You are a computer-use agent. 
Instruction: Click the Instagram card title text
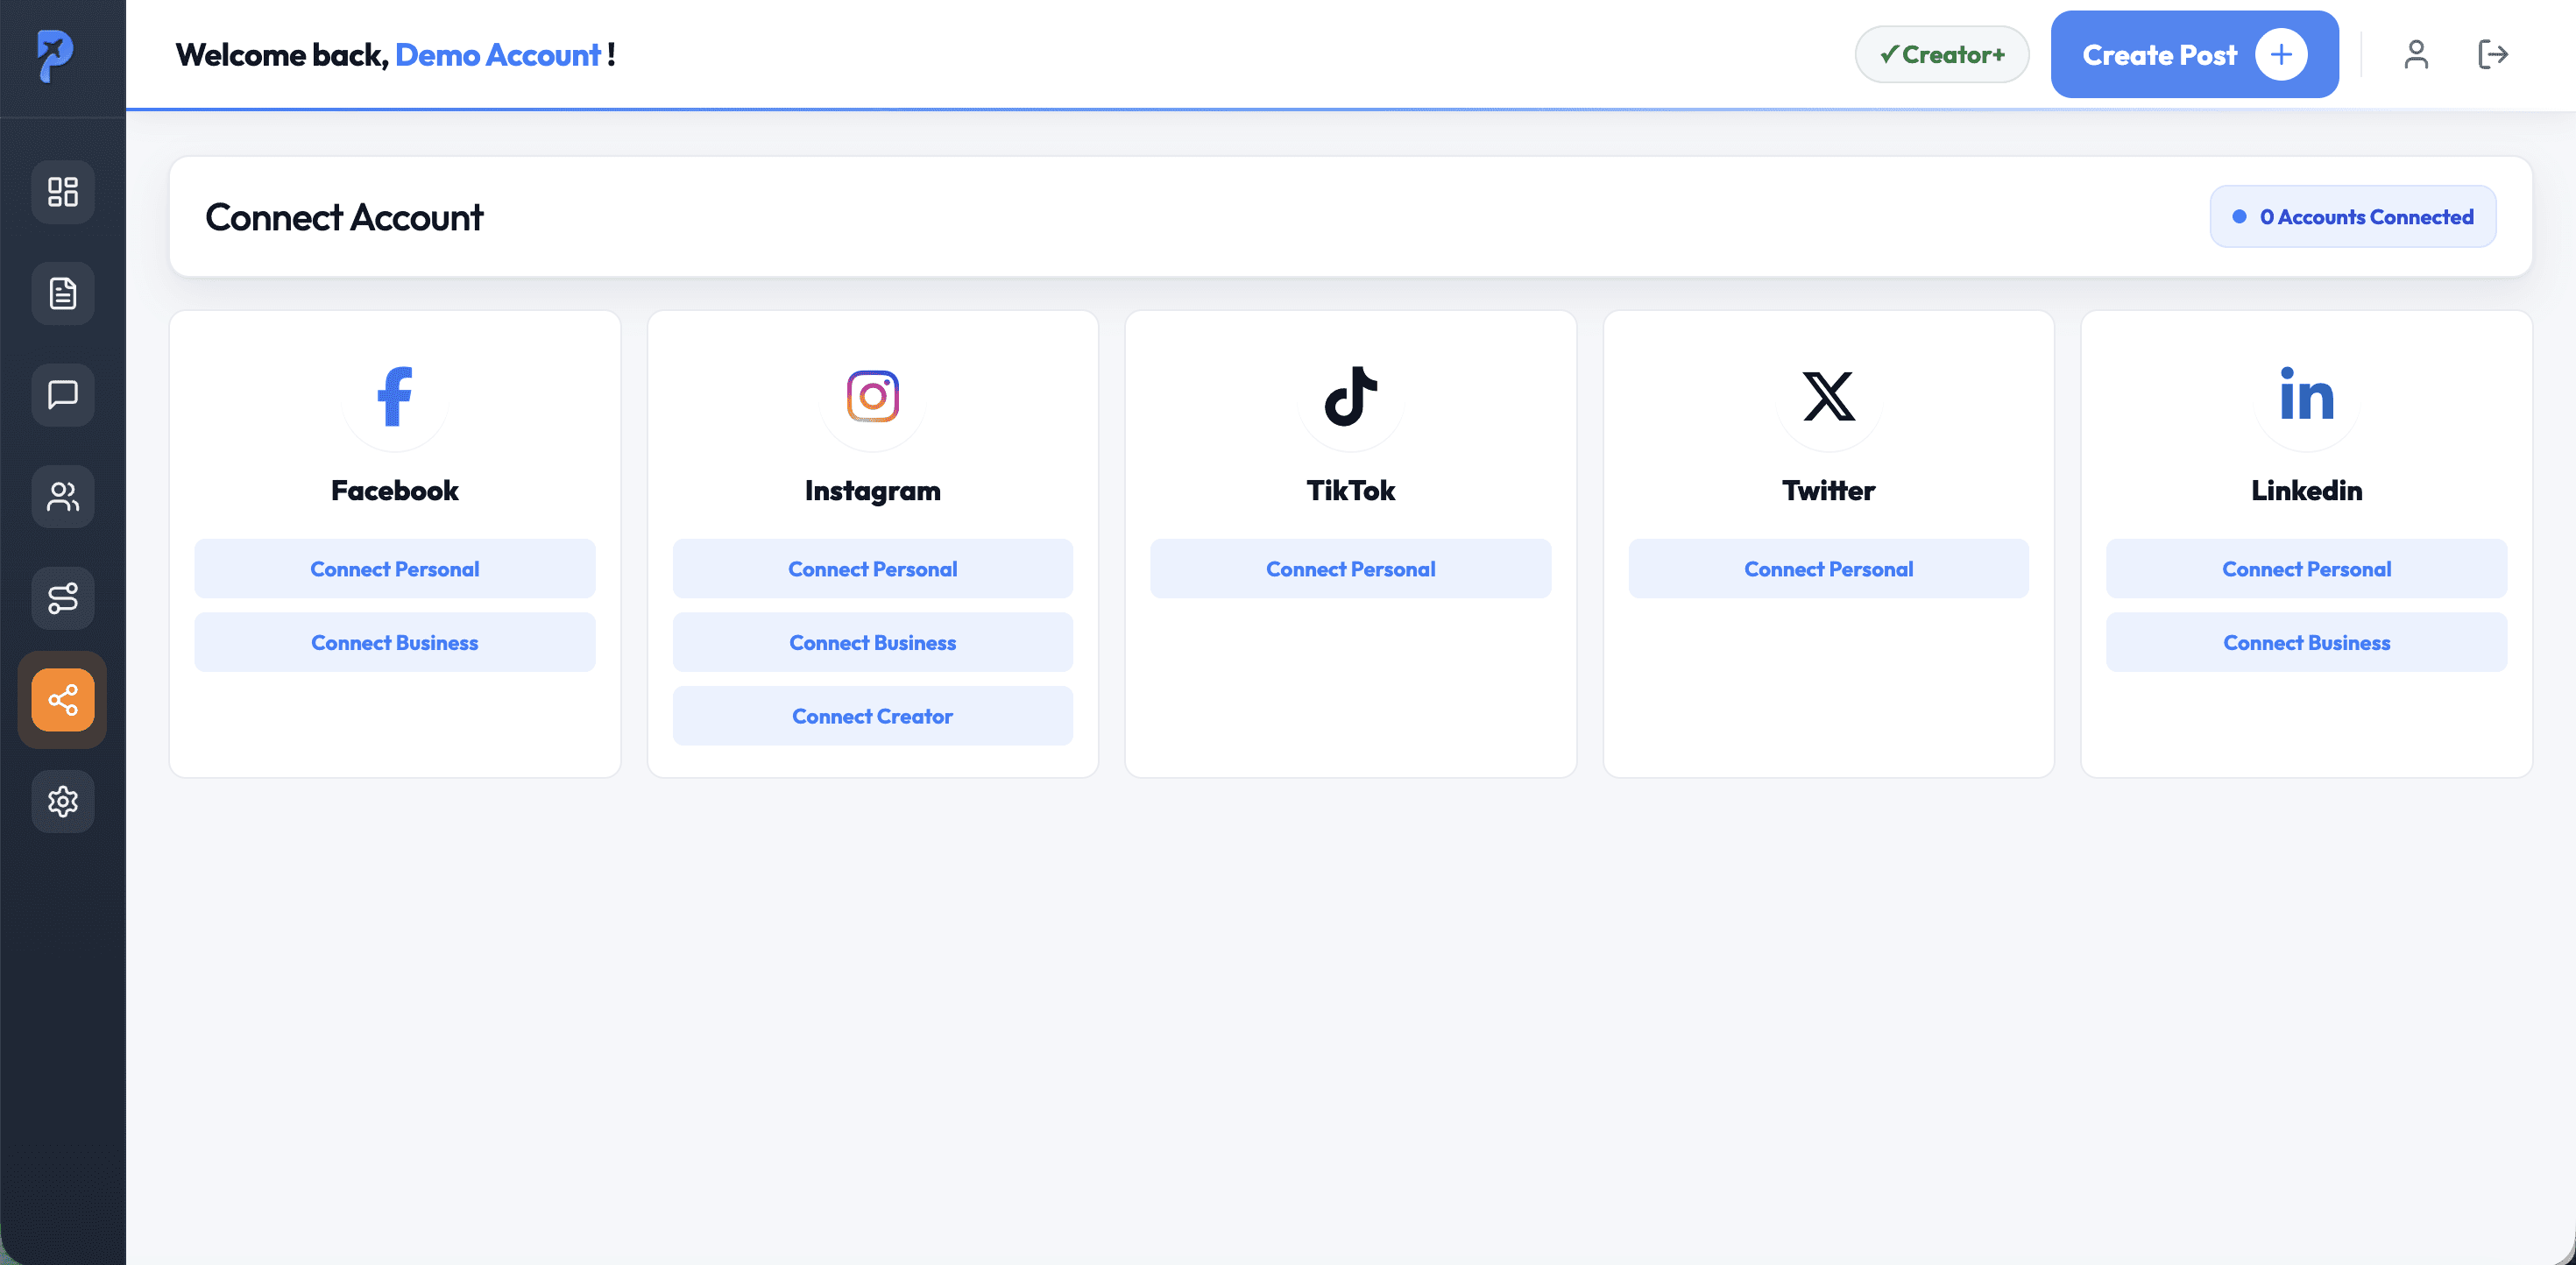873,491
